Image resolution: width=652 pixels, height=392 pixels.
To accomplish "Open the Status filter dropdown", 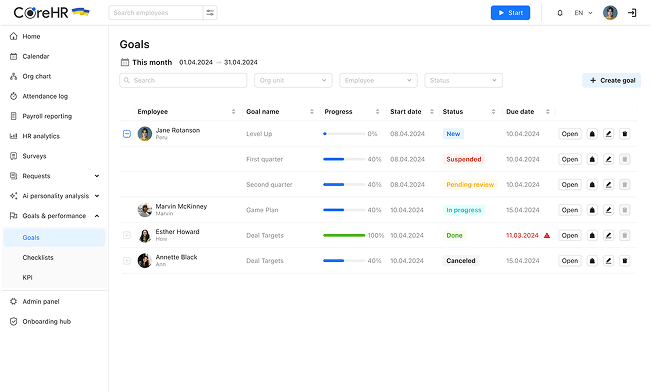I will point(463,80).
